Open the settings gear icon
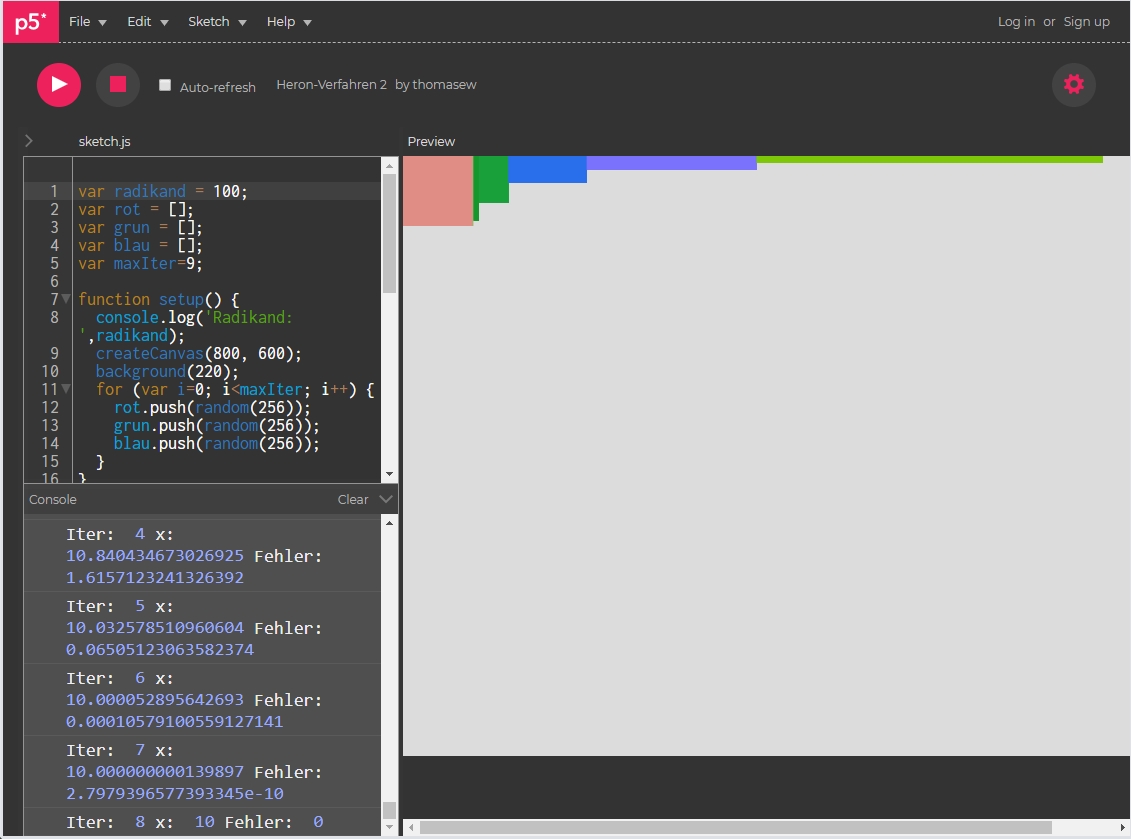The image size is (1131, 839). point(1073,85)
